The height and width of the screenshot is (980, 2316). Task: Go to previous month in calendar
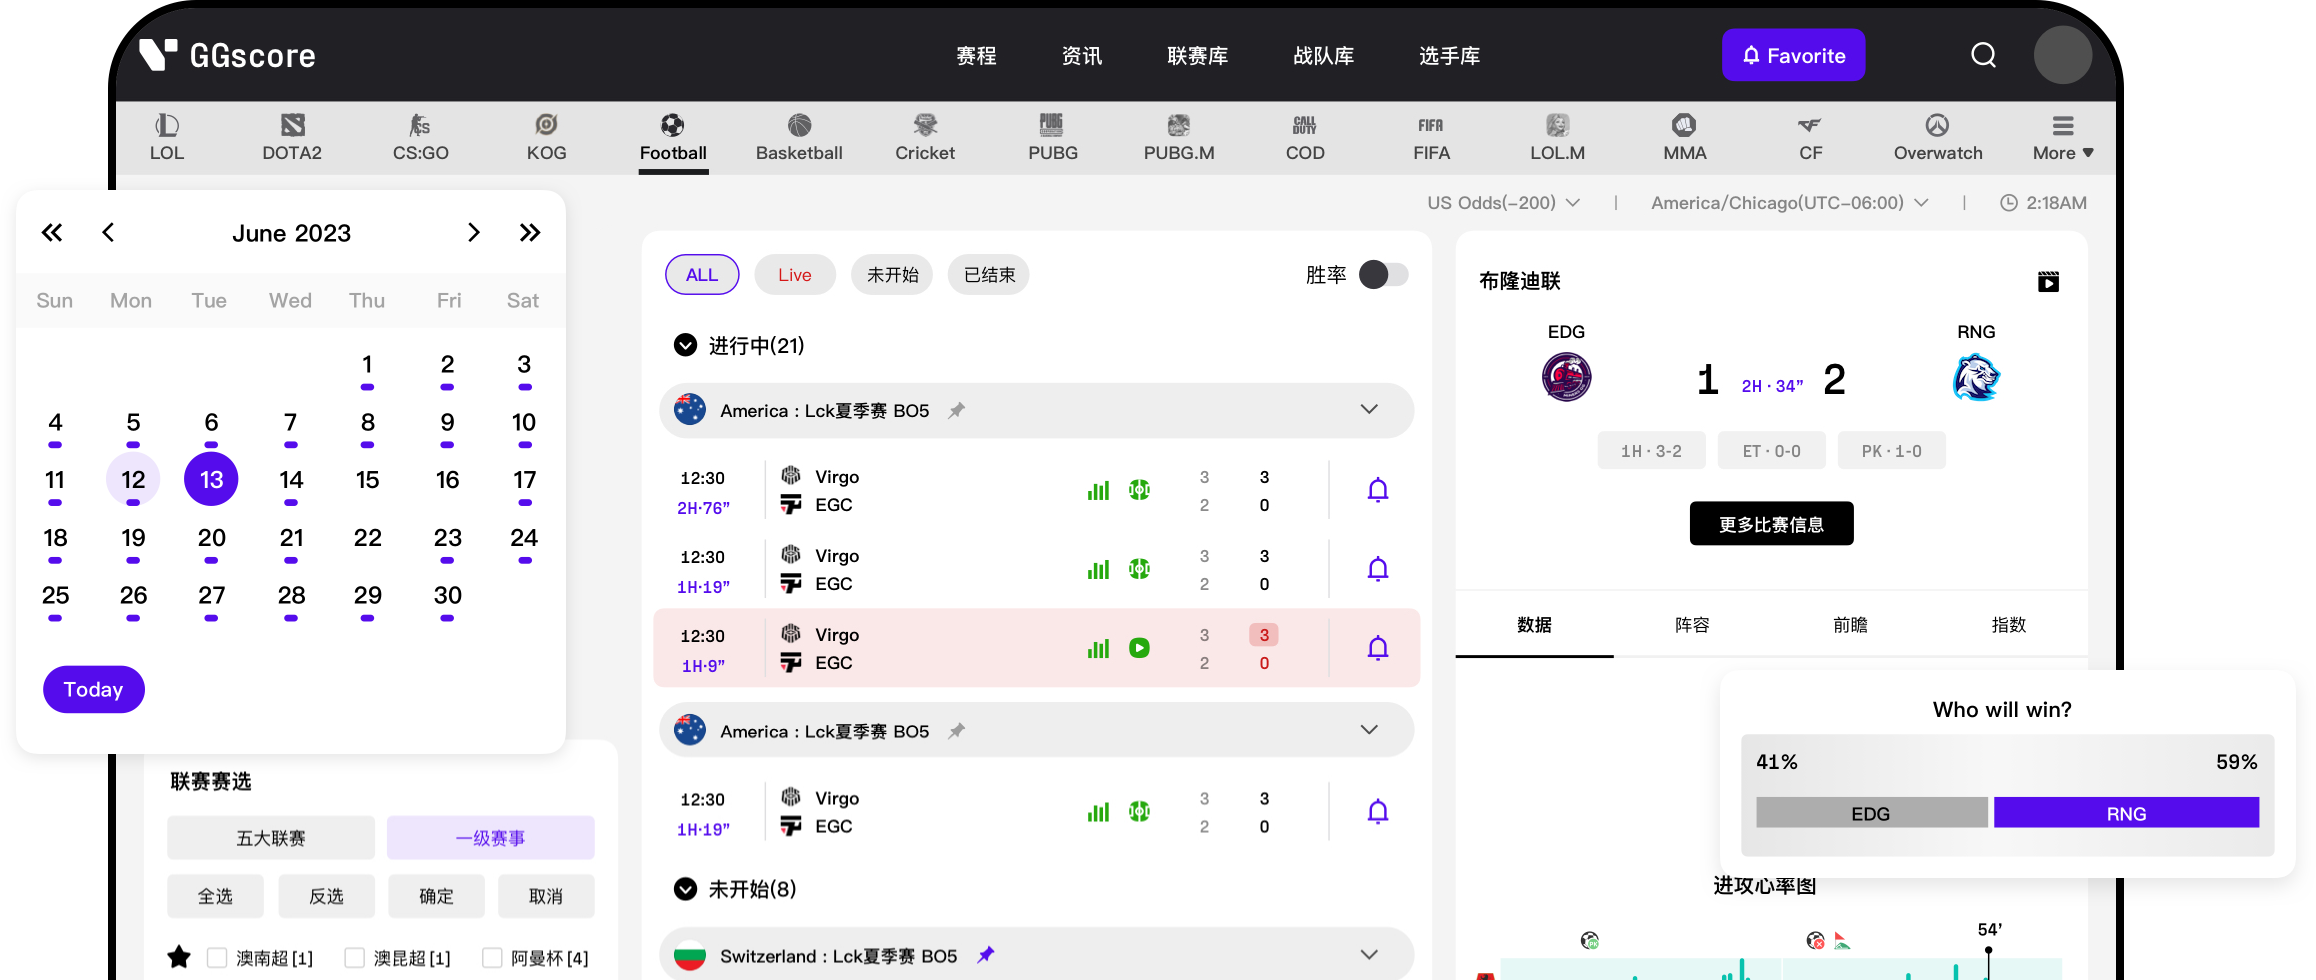pyautogui.click(x=108, y=233)
